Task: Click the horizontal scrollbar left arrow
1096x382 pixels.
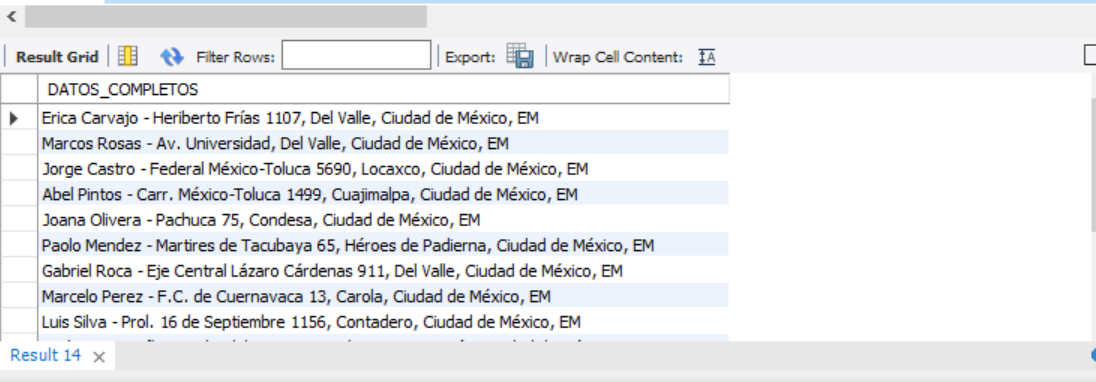Action: click(x=12, y=17)
